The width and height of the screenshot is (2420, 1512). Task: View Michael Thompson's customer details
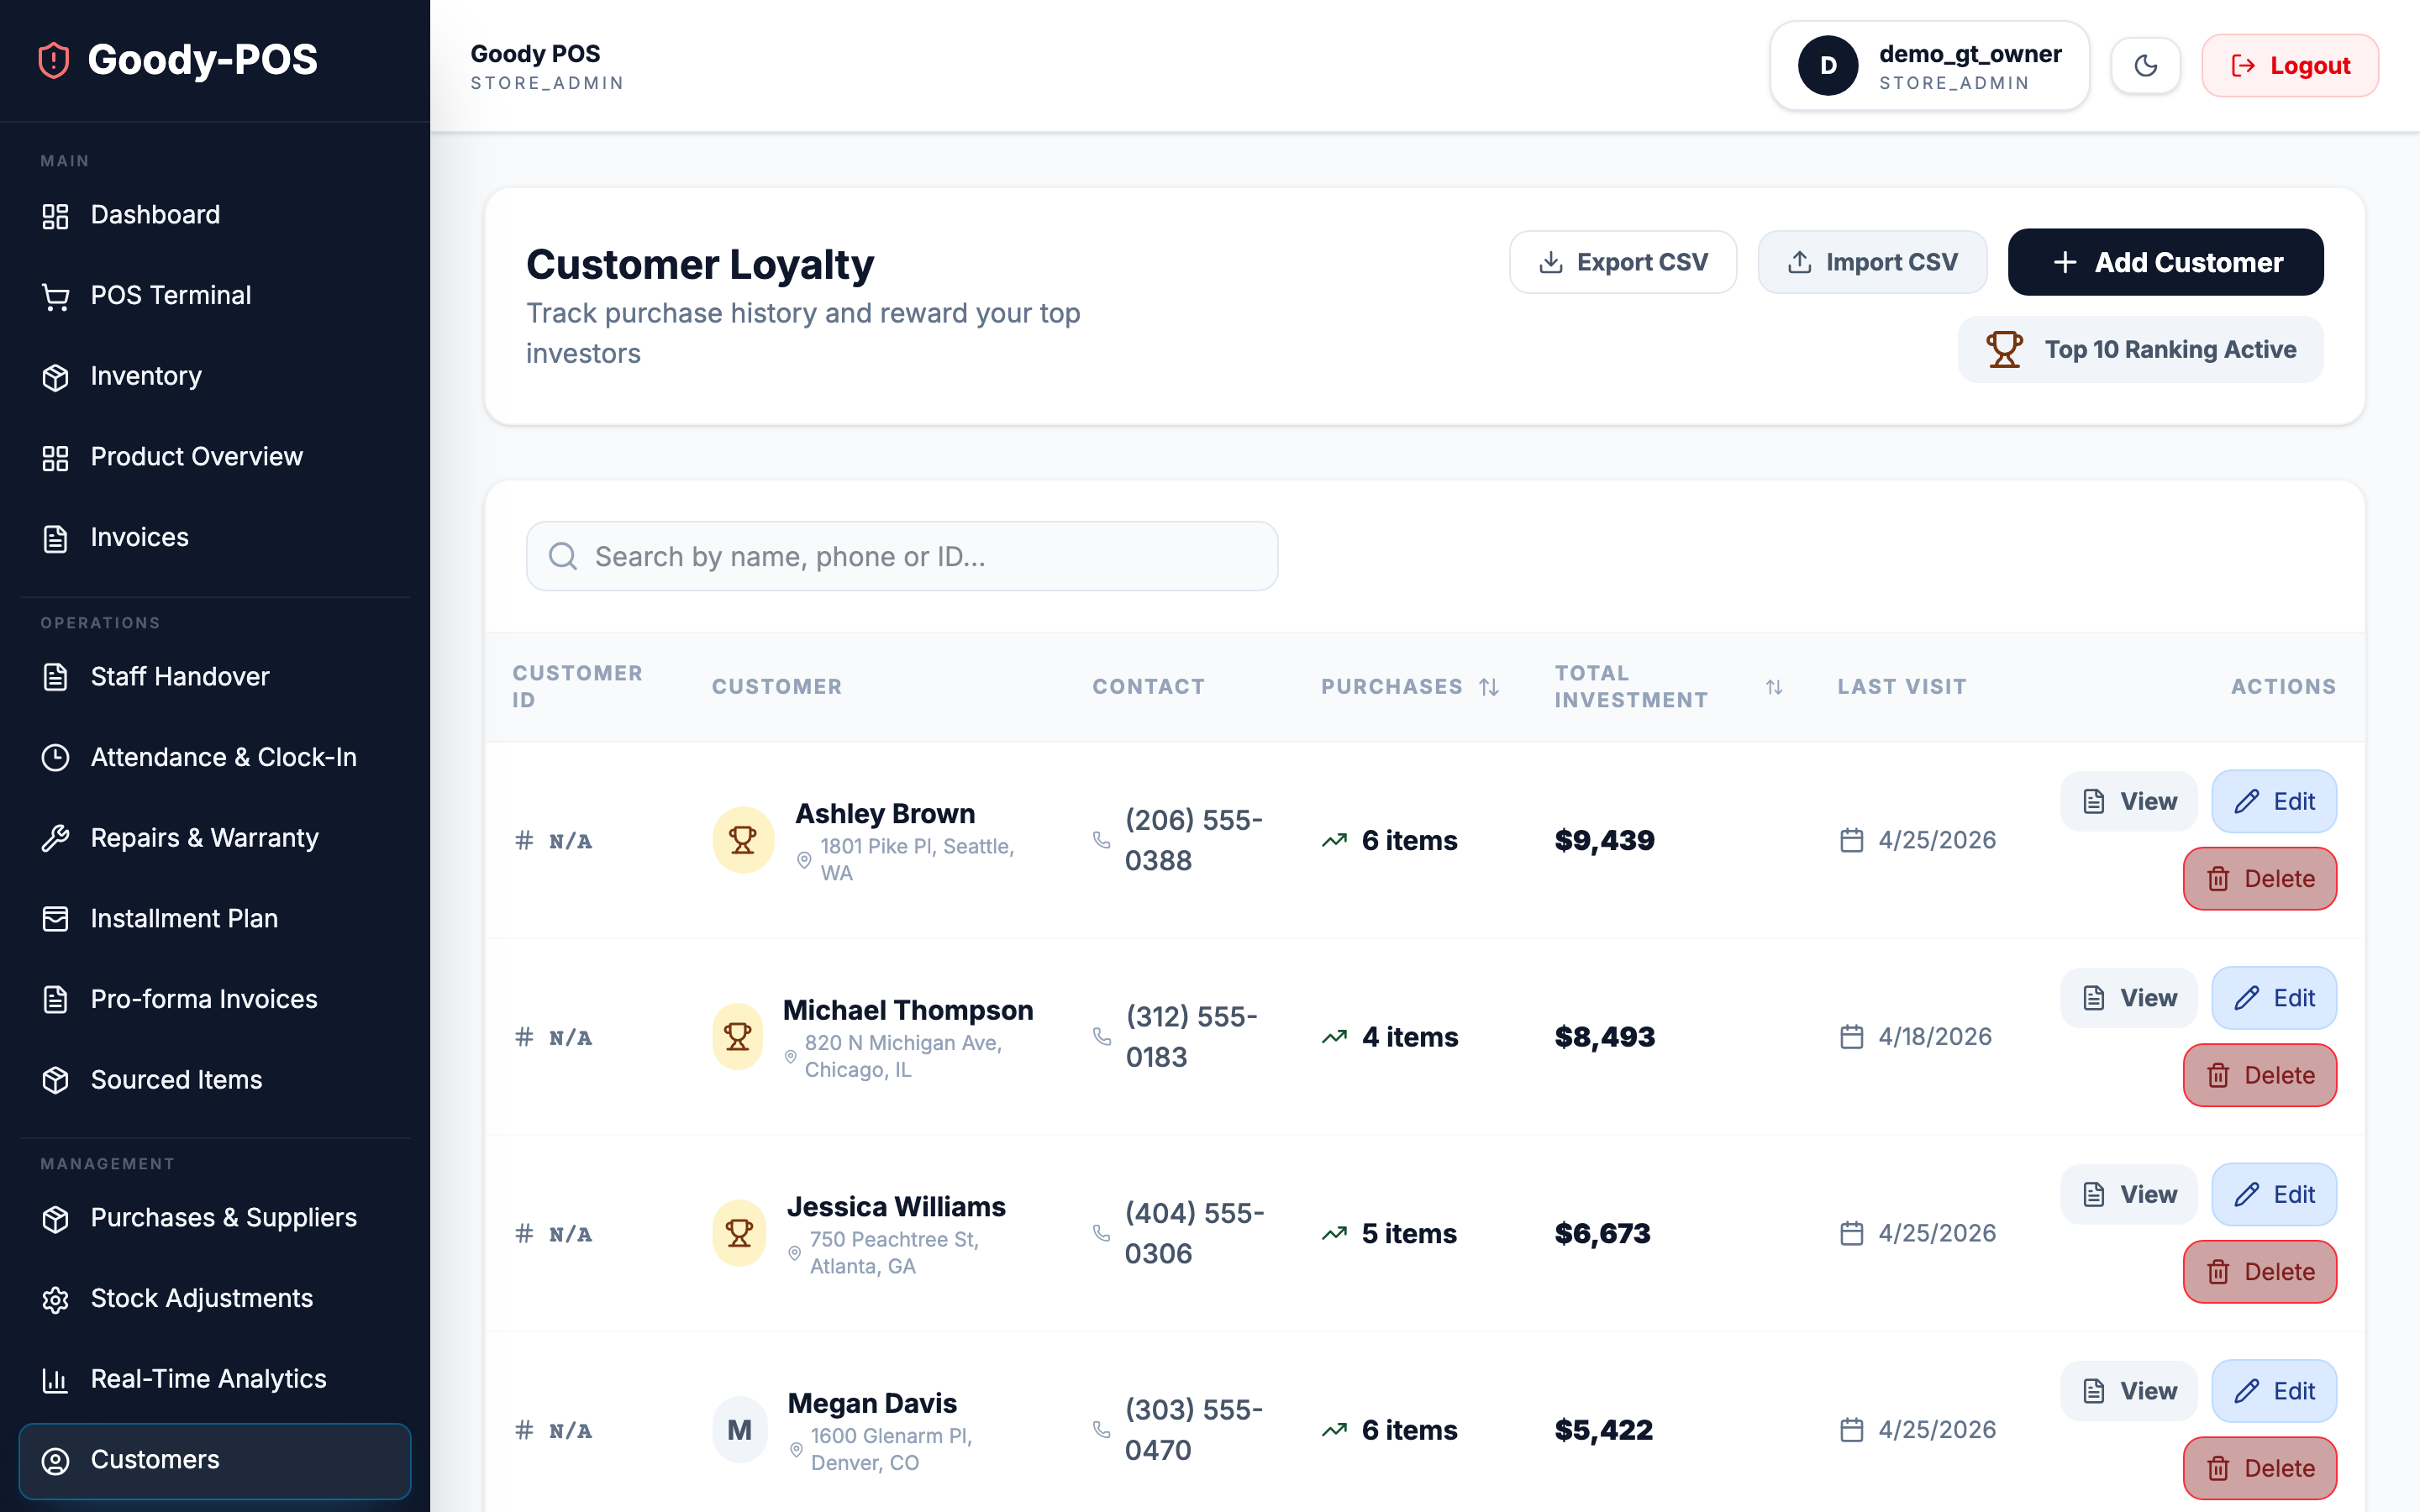2128,997
